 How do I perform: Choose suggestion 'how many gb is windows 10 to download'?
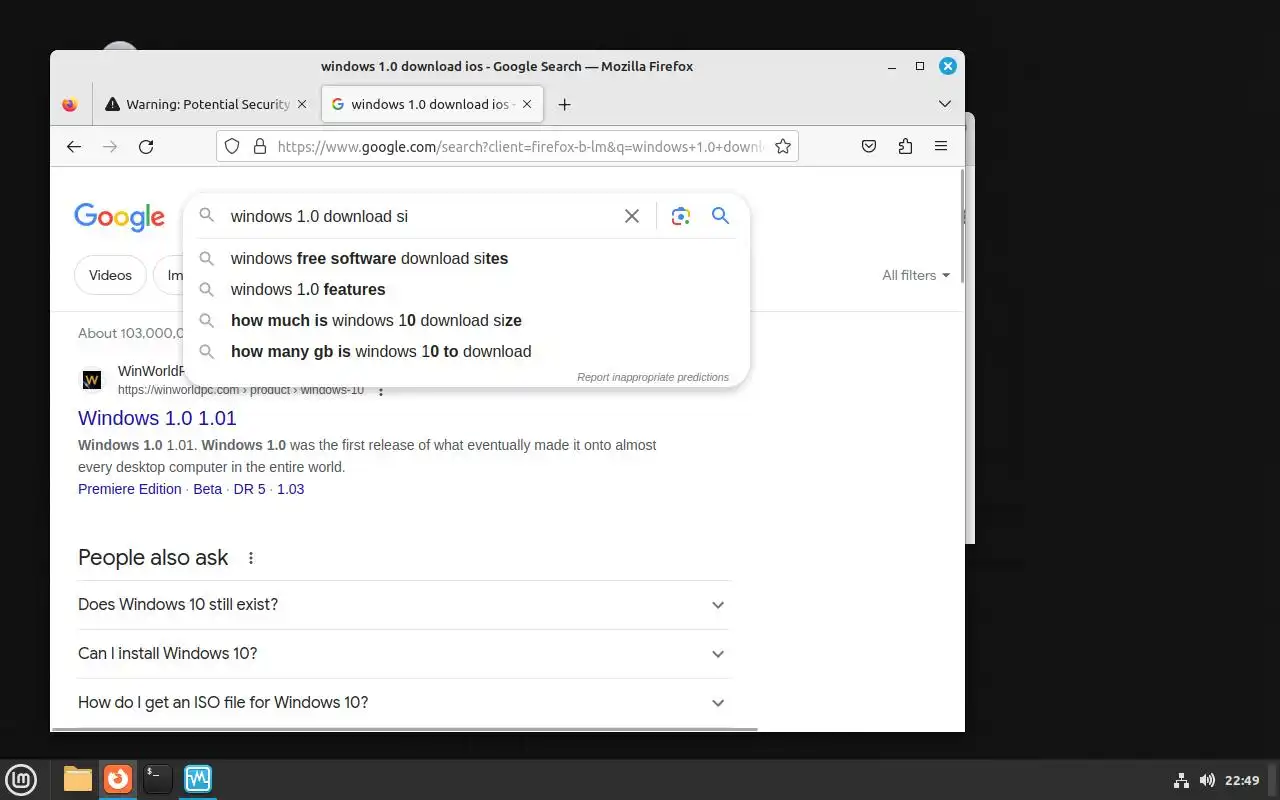[466, 352]
